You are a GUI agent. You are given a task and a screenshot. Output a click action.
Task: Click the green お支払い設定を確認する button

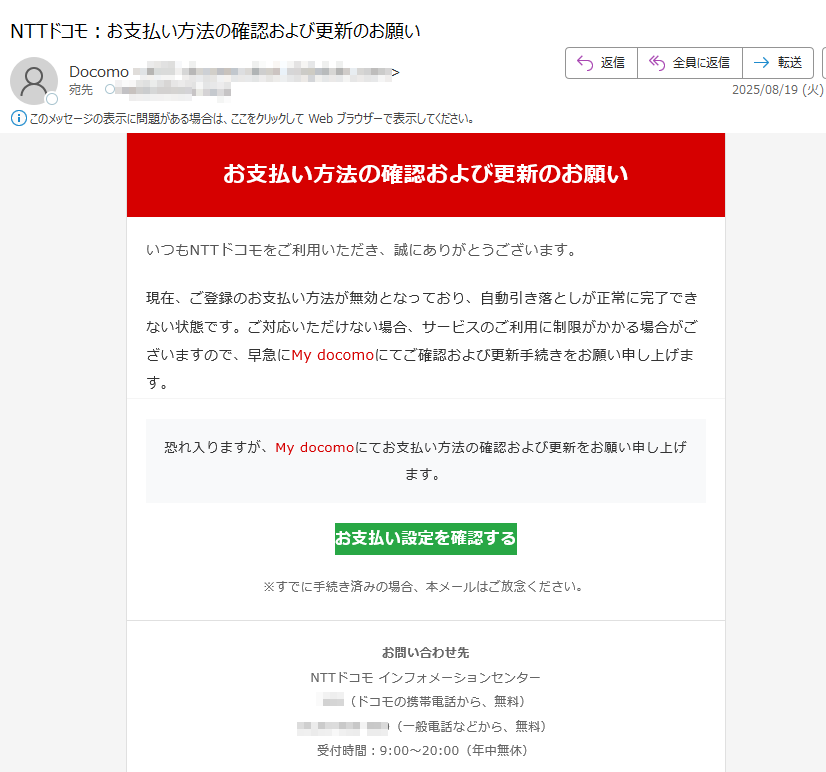click(426, 539)
